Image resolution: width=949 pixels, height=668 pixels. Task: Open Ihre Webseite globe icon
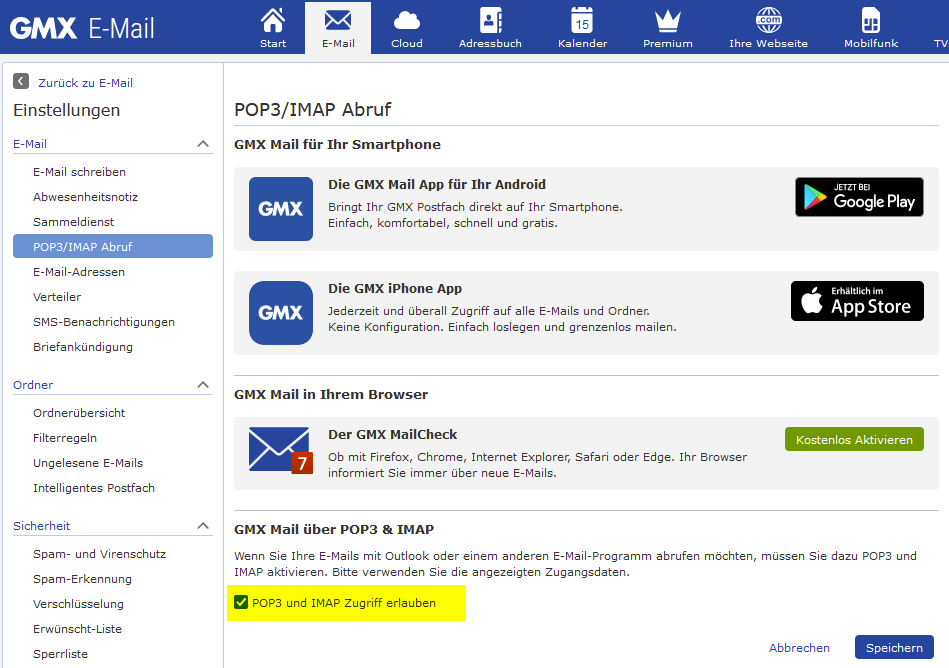tap(768, 20)
